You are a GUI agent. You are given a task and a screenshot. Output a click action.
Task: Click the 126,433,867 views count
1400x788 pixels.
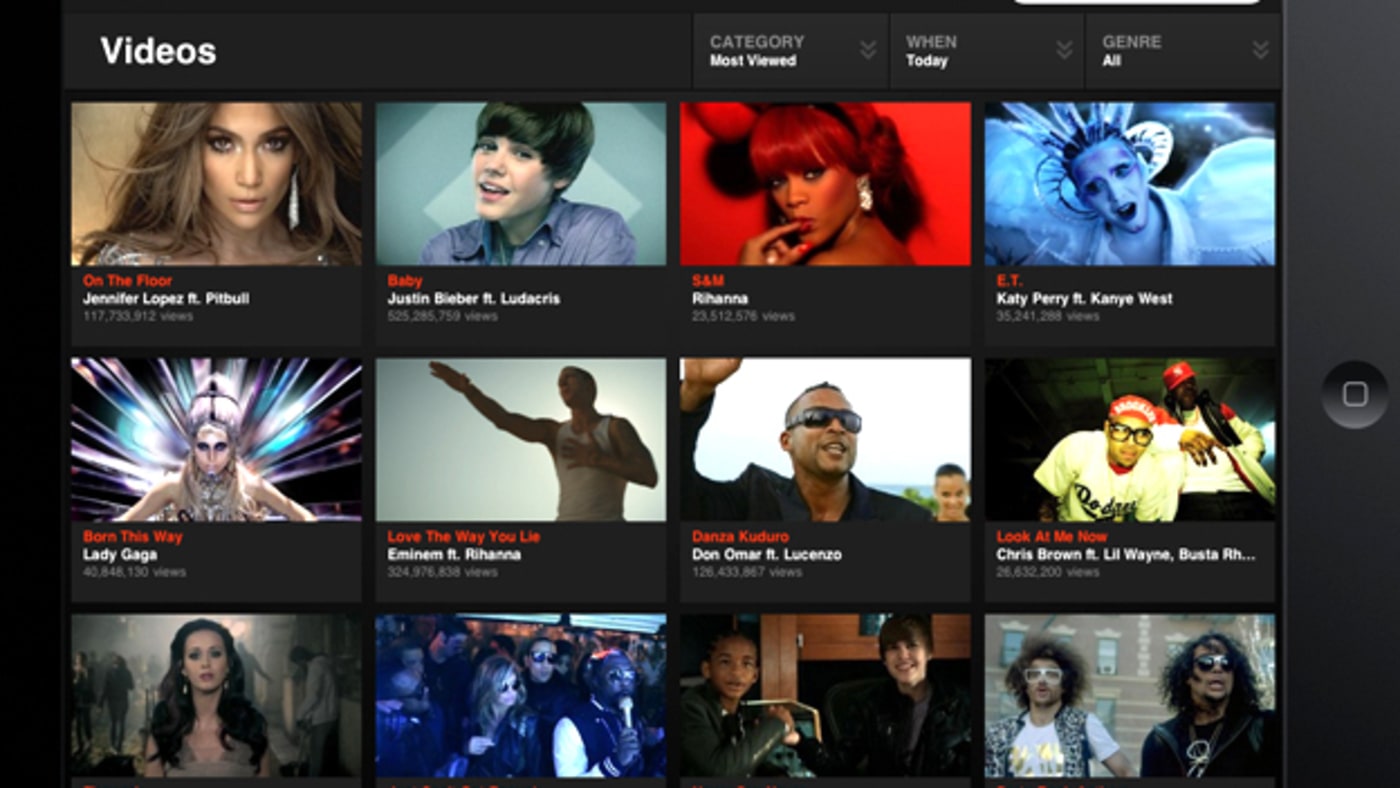747,572
